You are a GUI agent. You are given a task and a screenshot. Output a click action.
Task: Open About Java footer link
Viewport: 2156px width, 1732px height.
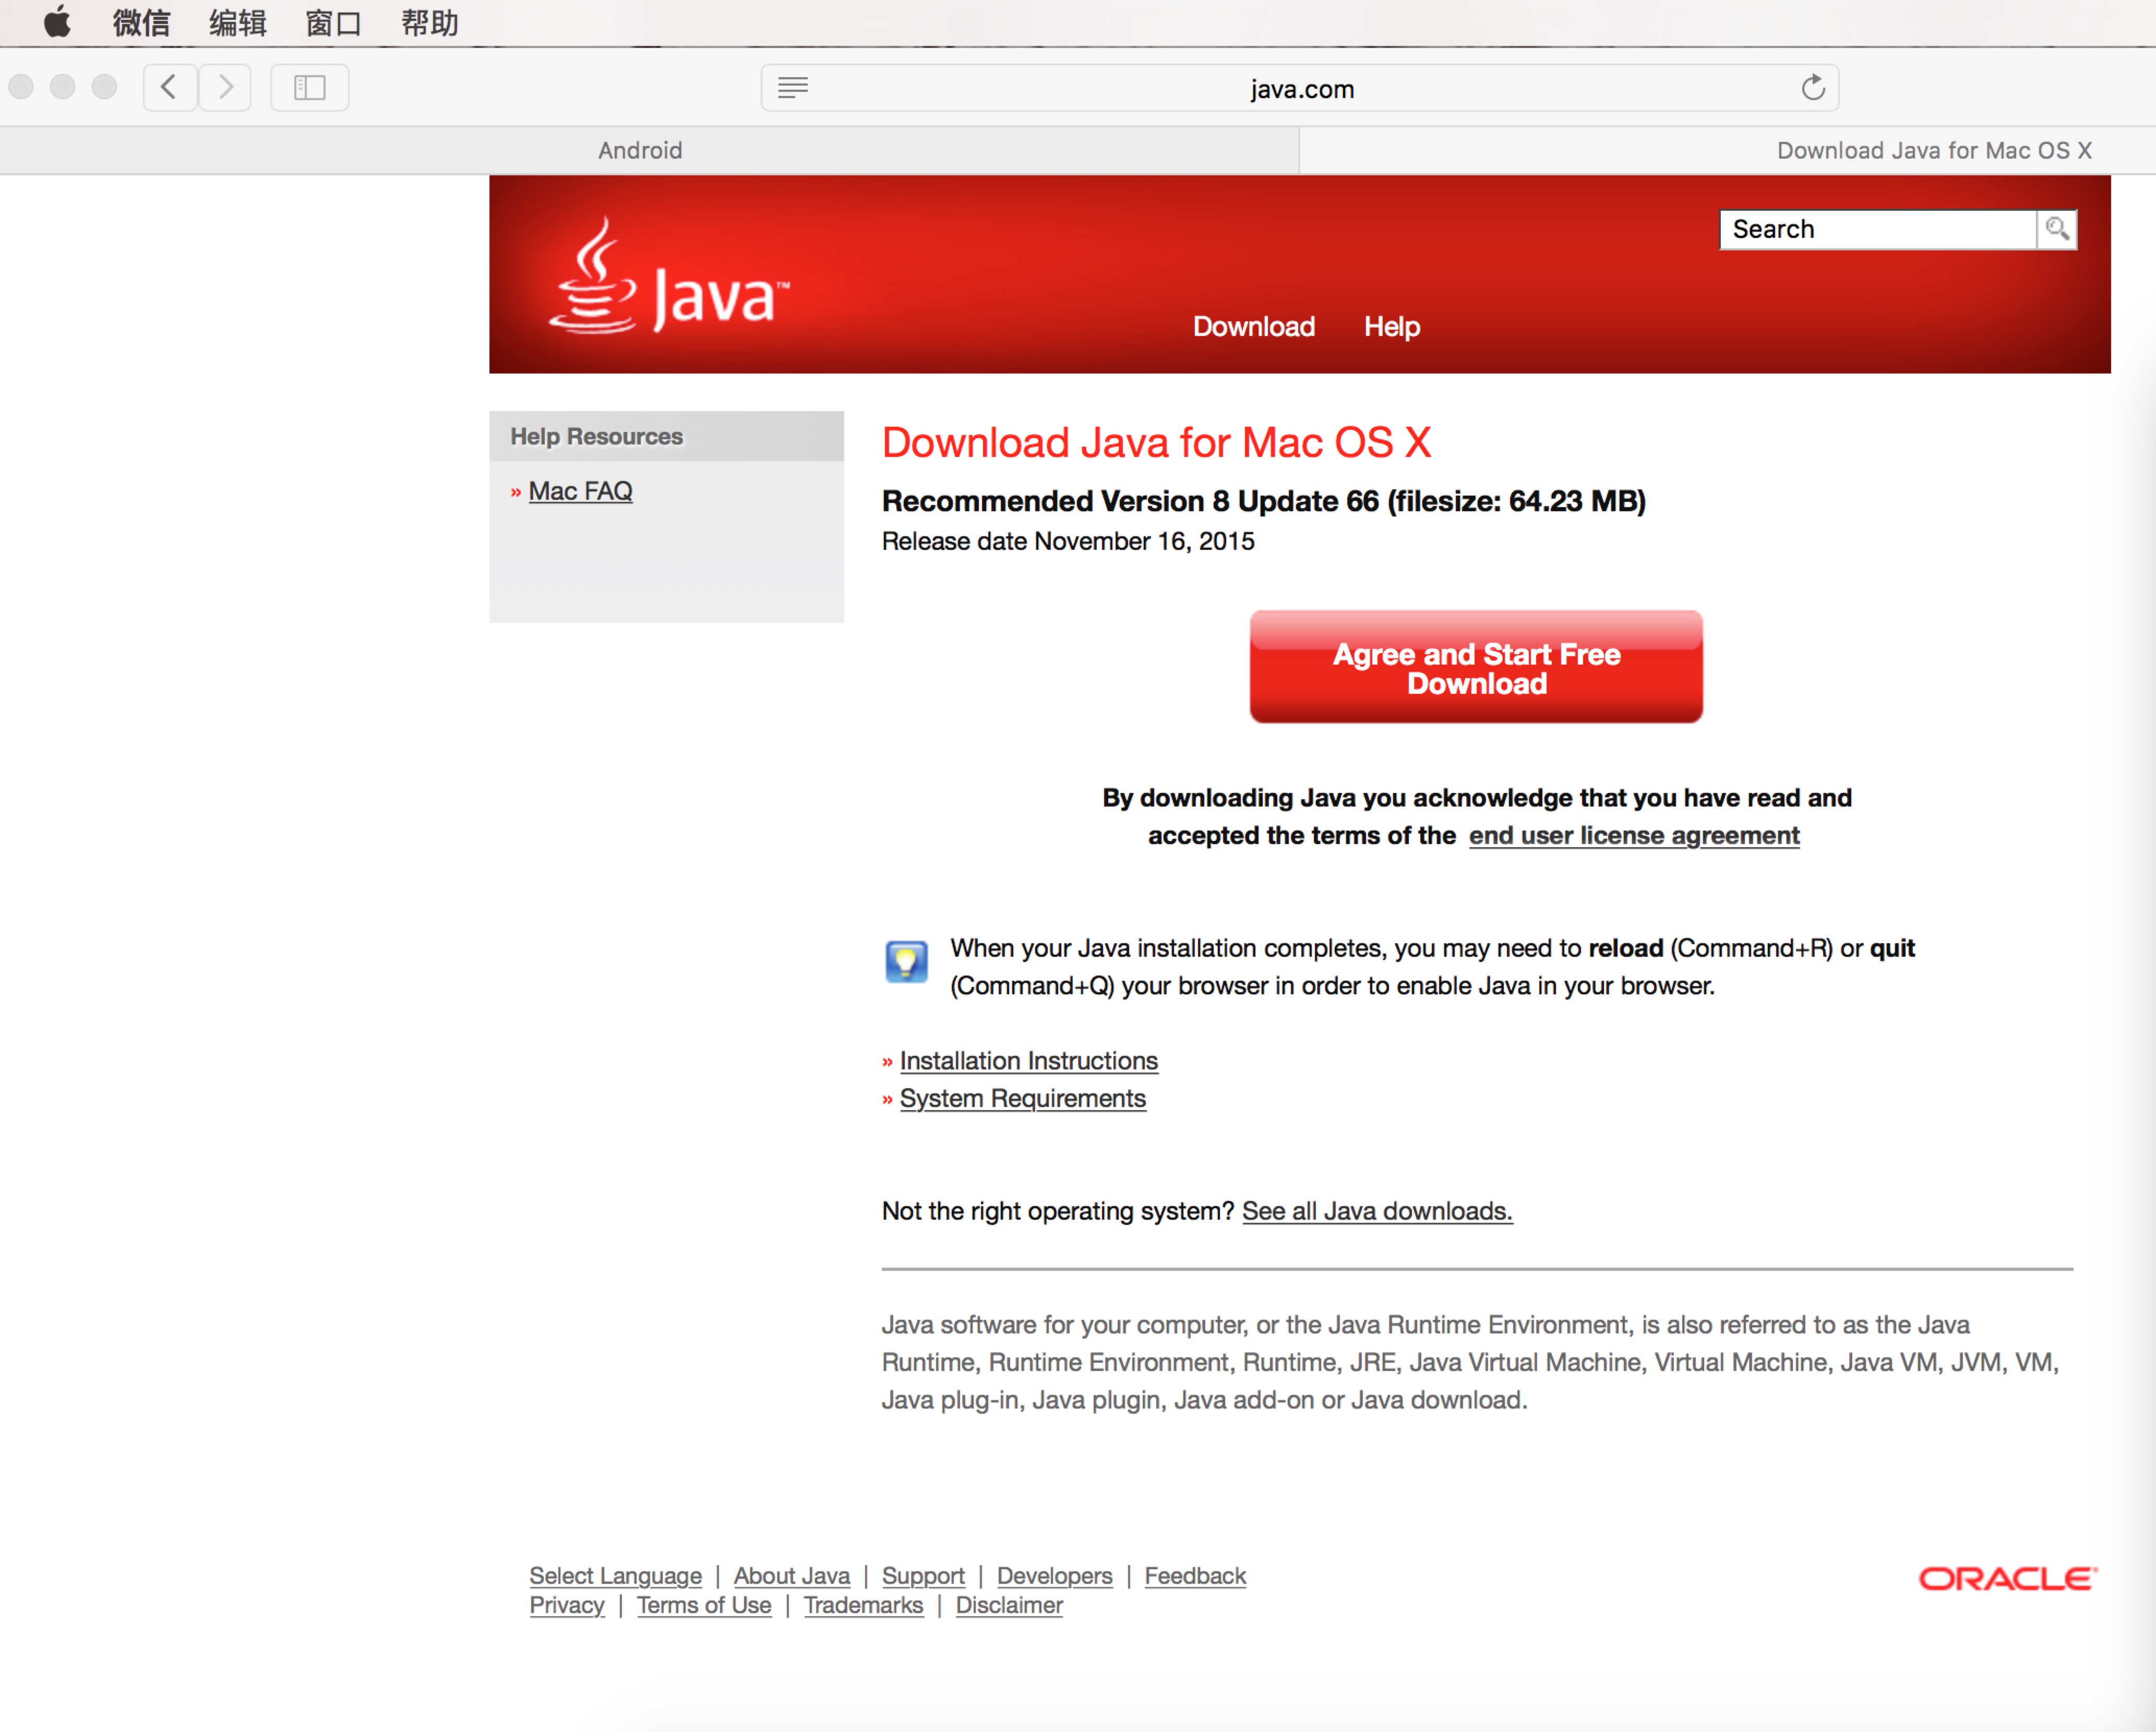coord(792,1576)
